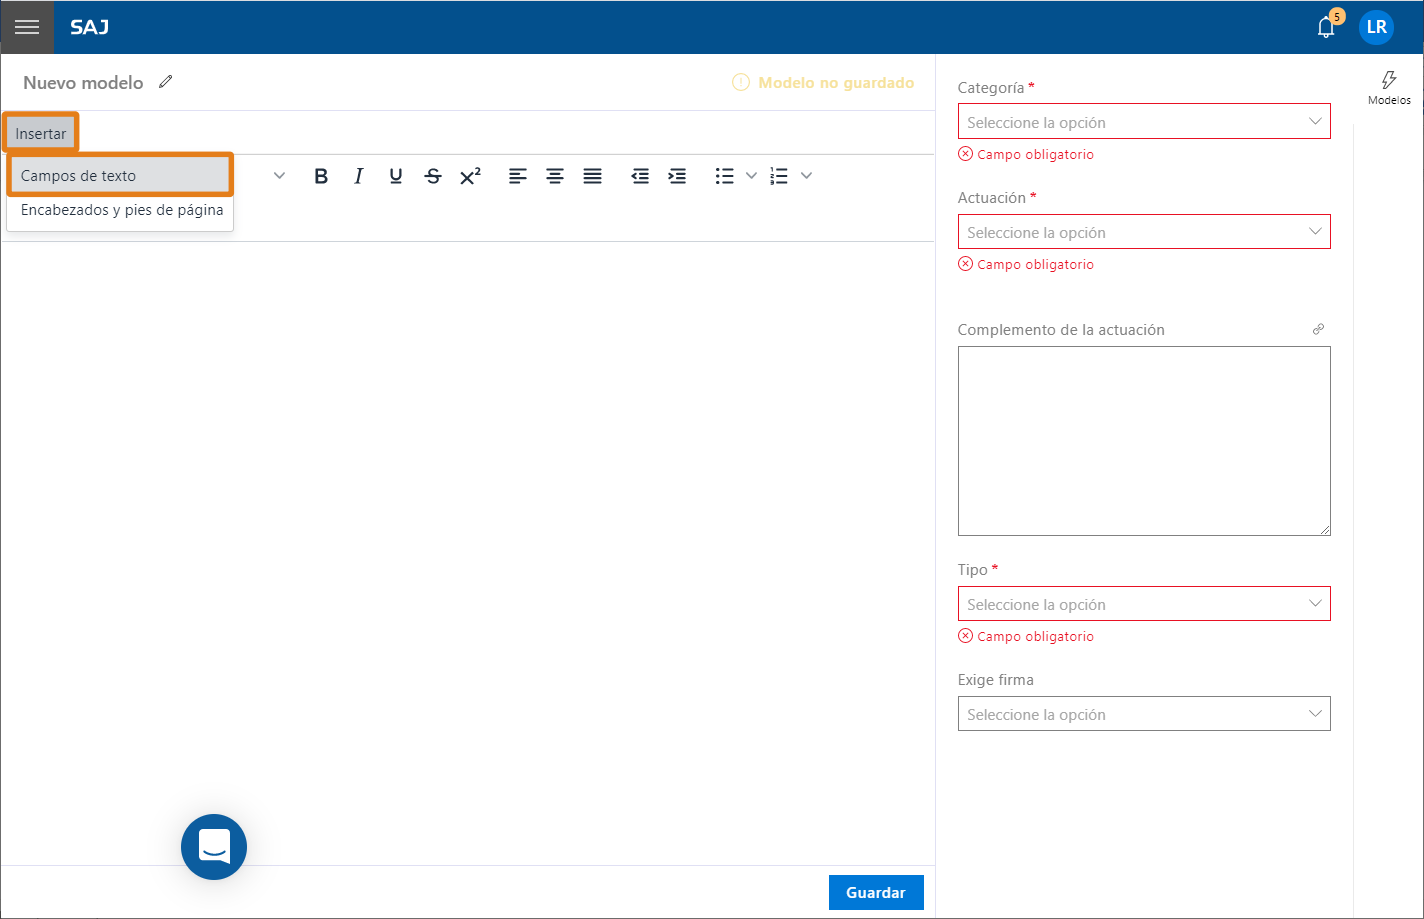Toggle strikethrough formatting
The height and width of the screenshot is (919, 1424).
click(x=433, y=176)
